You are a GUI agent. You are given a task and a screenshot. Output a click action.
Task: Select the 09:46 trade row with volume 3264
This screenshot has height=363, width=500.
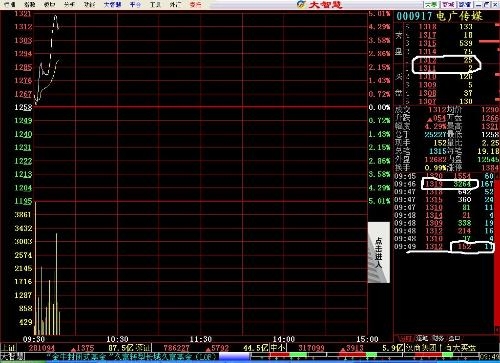(x=444, y=184)
